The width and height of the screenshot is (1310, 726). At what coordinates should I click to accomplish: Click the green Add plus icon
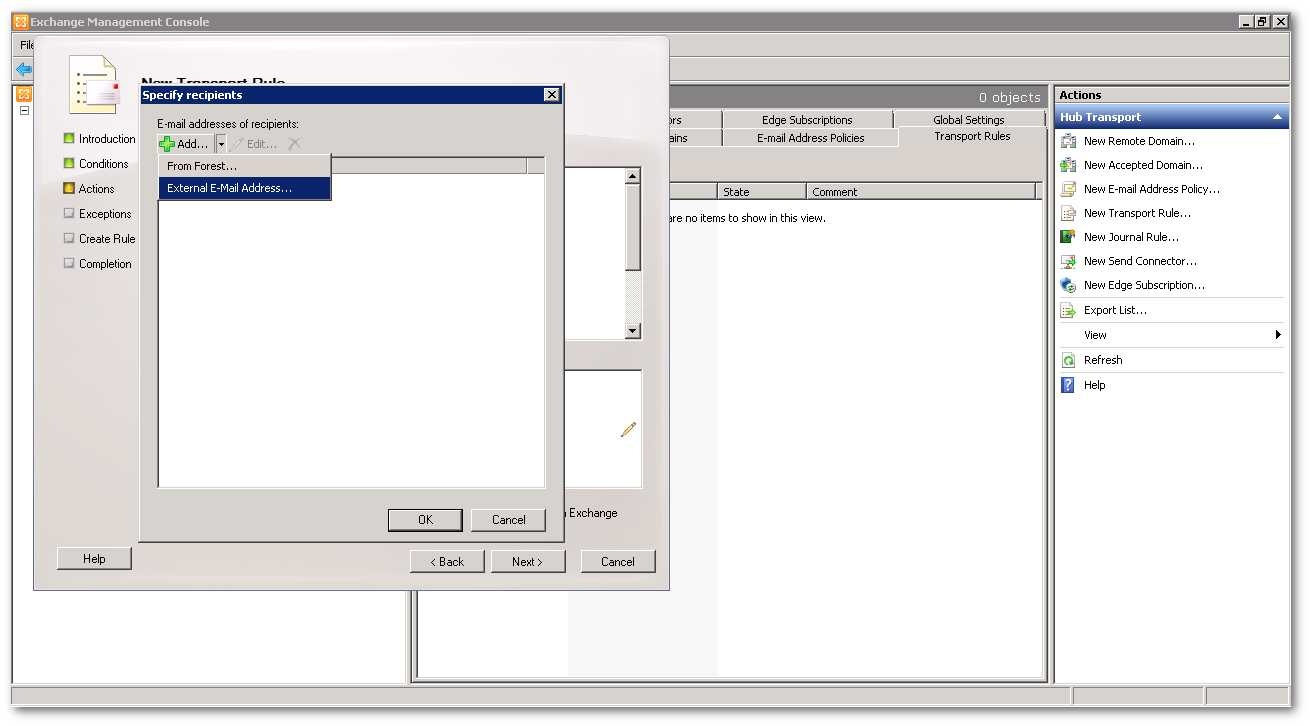click(168, 143)
